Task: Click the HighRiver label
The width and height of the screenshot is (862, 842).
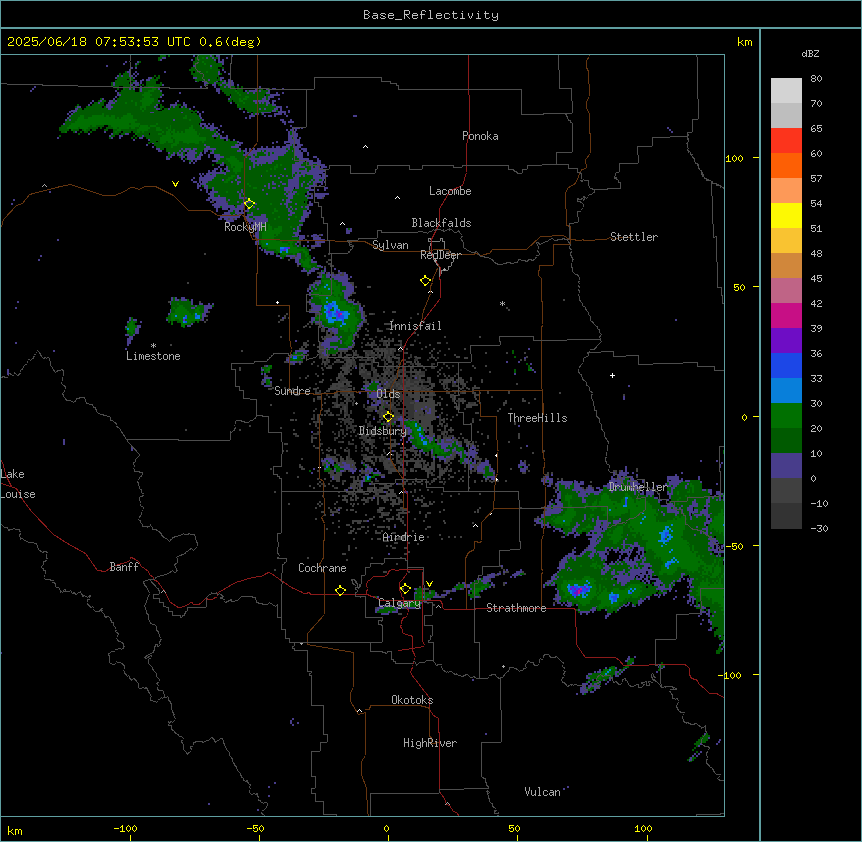Action: point(430,743)
